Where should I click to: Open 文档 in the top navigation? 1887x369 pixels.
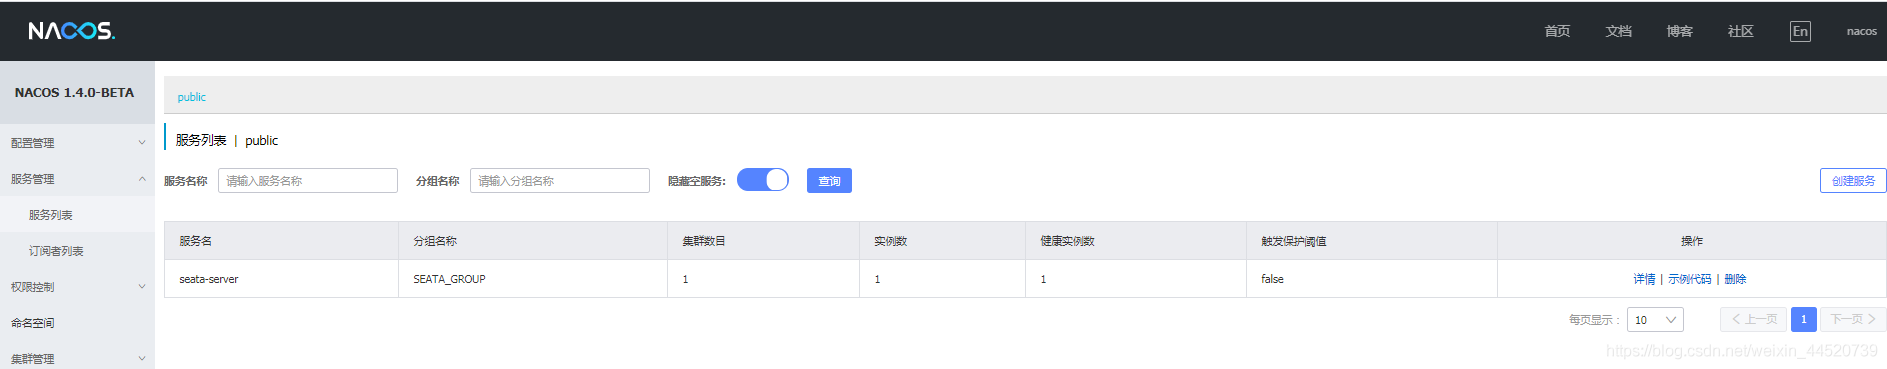pos(1618,31)
